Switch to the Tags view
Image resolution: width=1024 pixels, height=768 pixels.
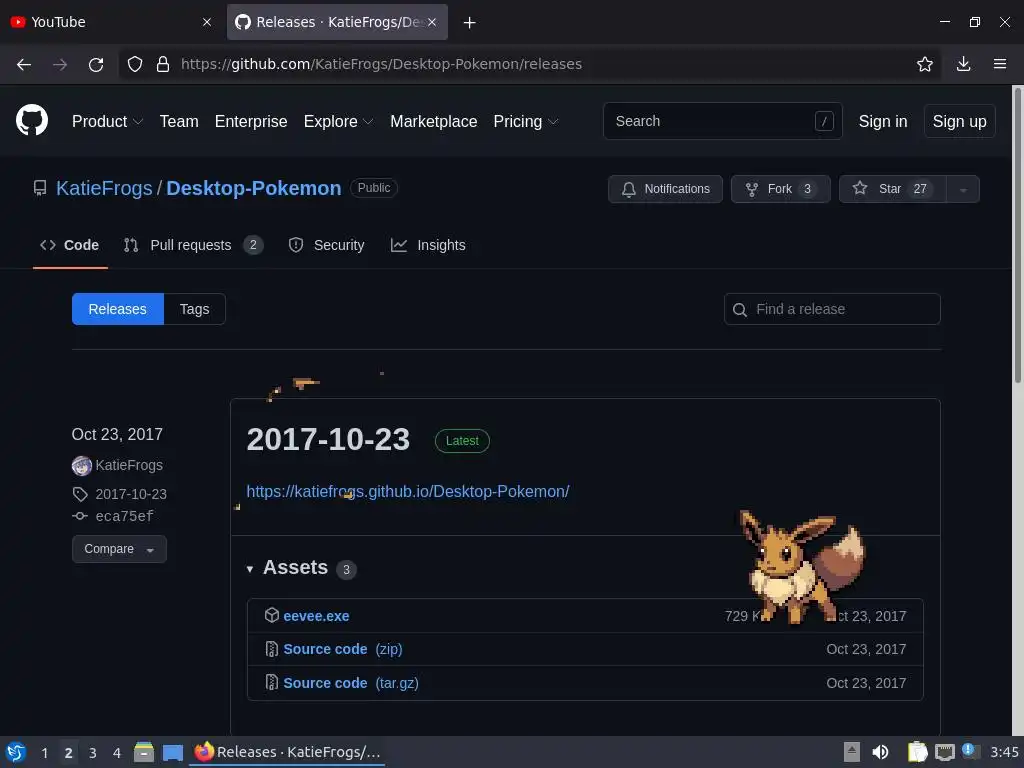pyautogui.click(x=195, y=309)
